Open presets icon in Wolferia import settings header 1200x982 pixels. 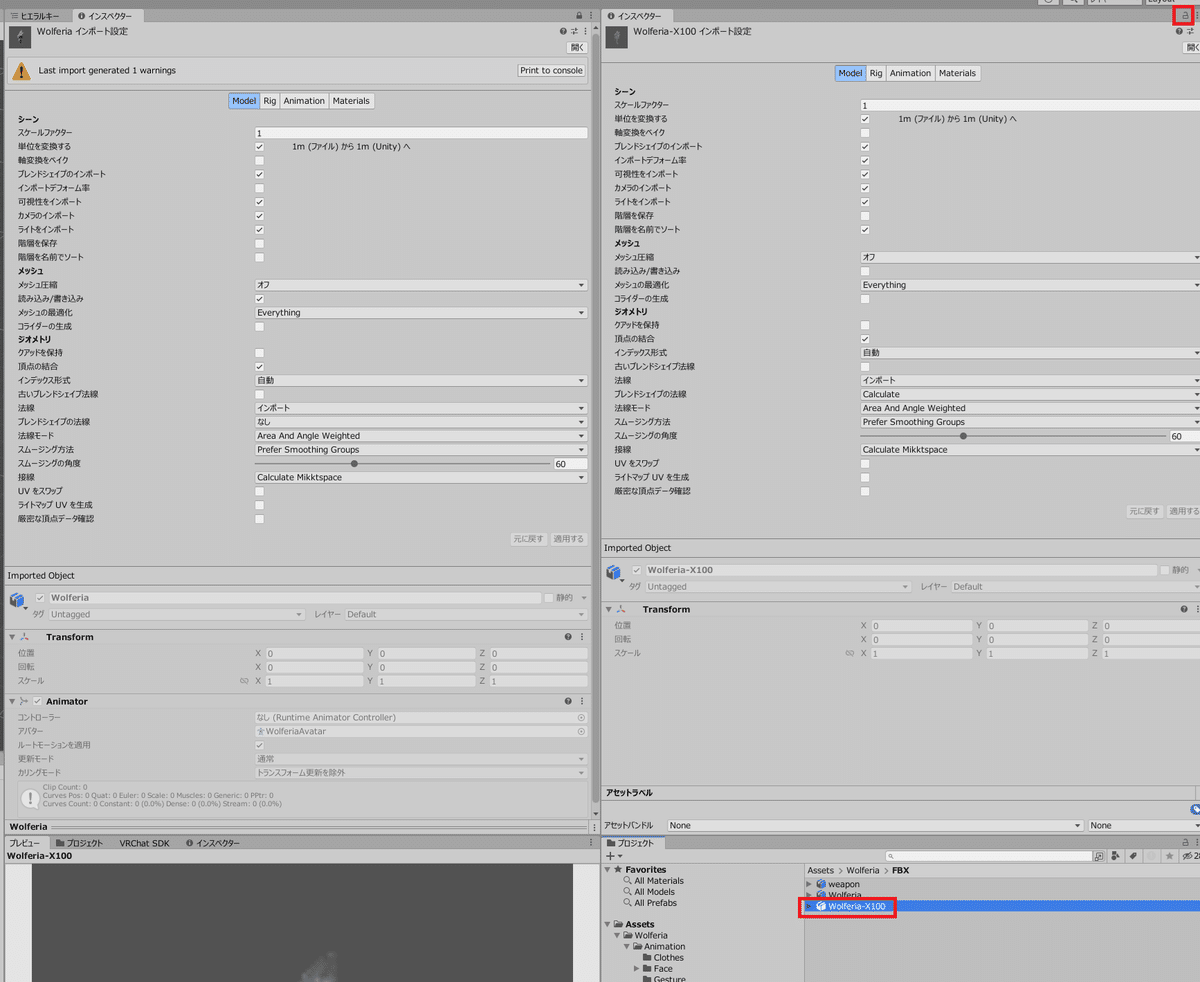(574, 32)
